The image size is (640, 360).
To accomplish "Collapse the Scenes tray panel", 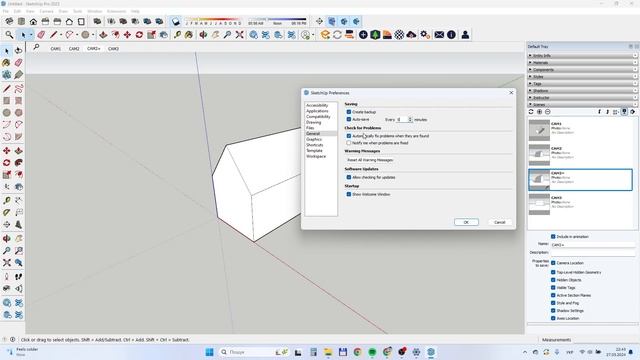I will pyautogui.click(x=582, y=105).
